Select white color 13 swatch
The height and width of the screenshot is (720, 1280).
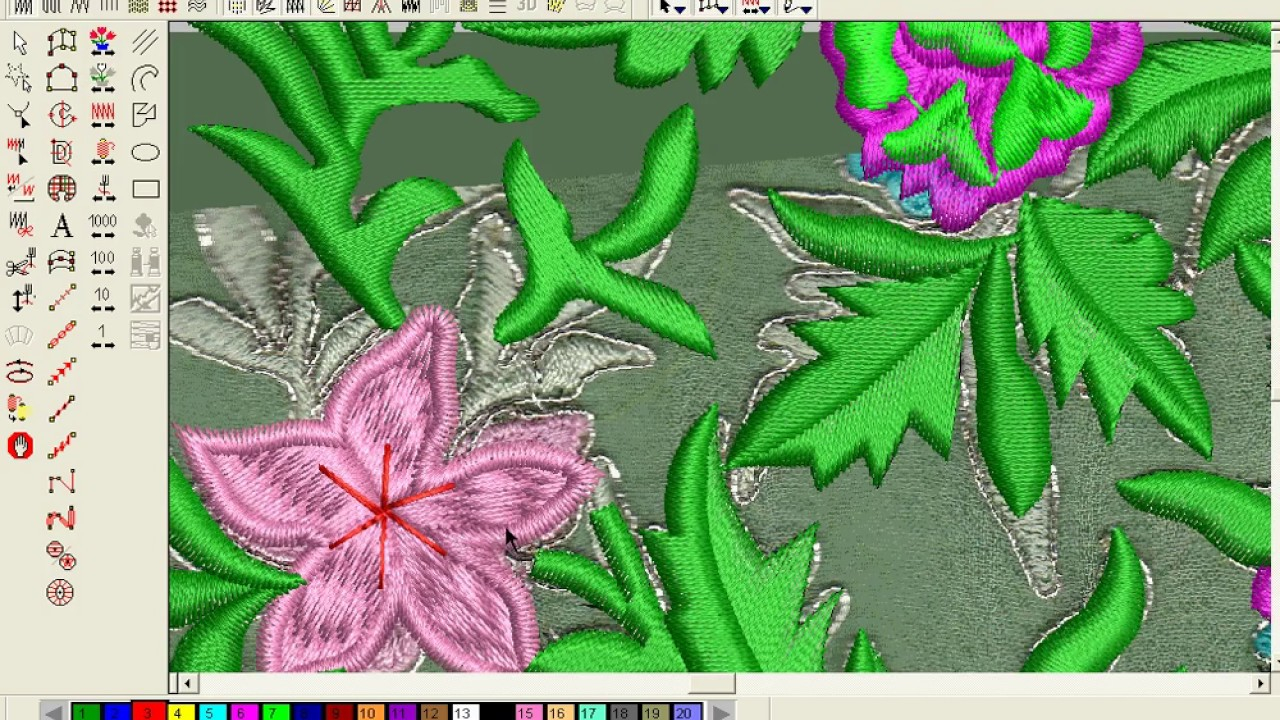[x=462, y=712]
